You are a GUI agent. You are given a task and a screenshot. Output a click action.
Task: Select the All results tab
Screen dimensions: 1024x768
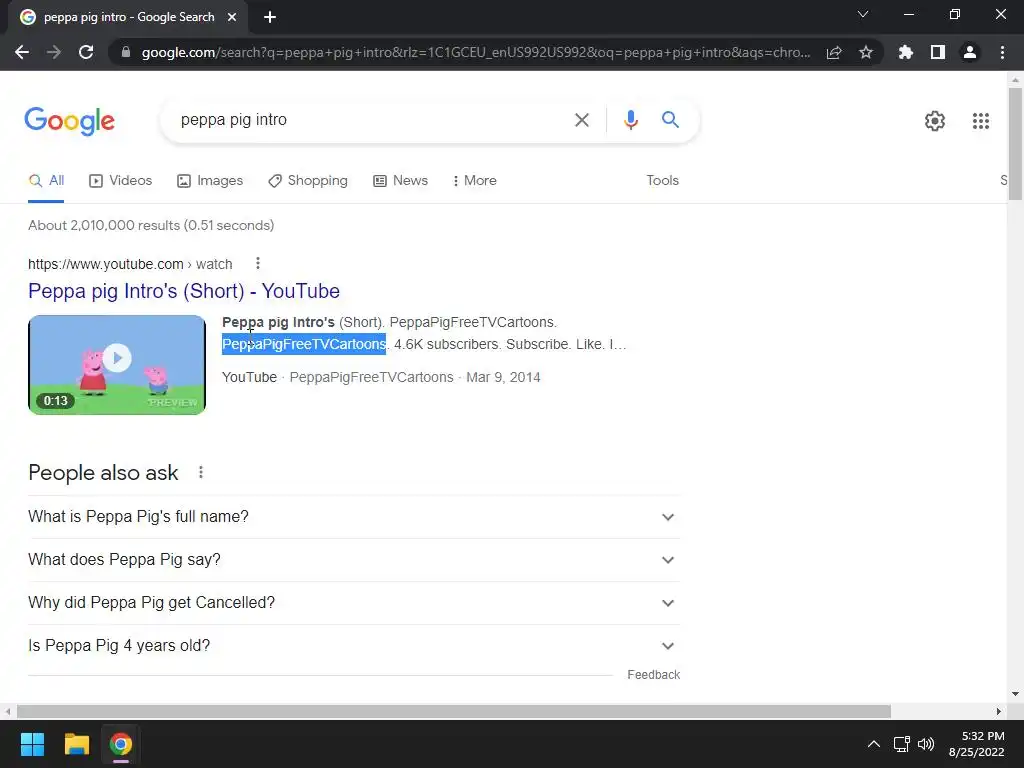tap(46, 181)
